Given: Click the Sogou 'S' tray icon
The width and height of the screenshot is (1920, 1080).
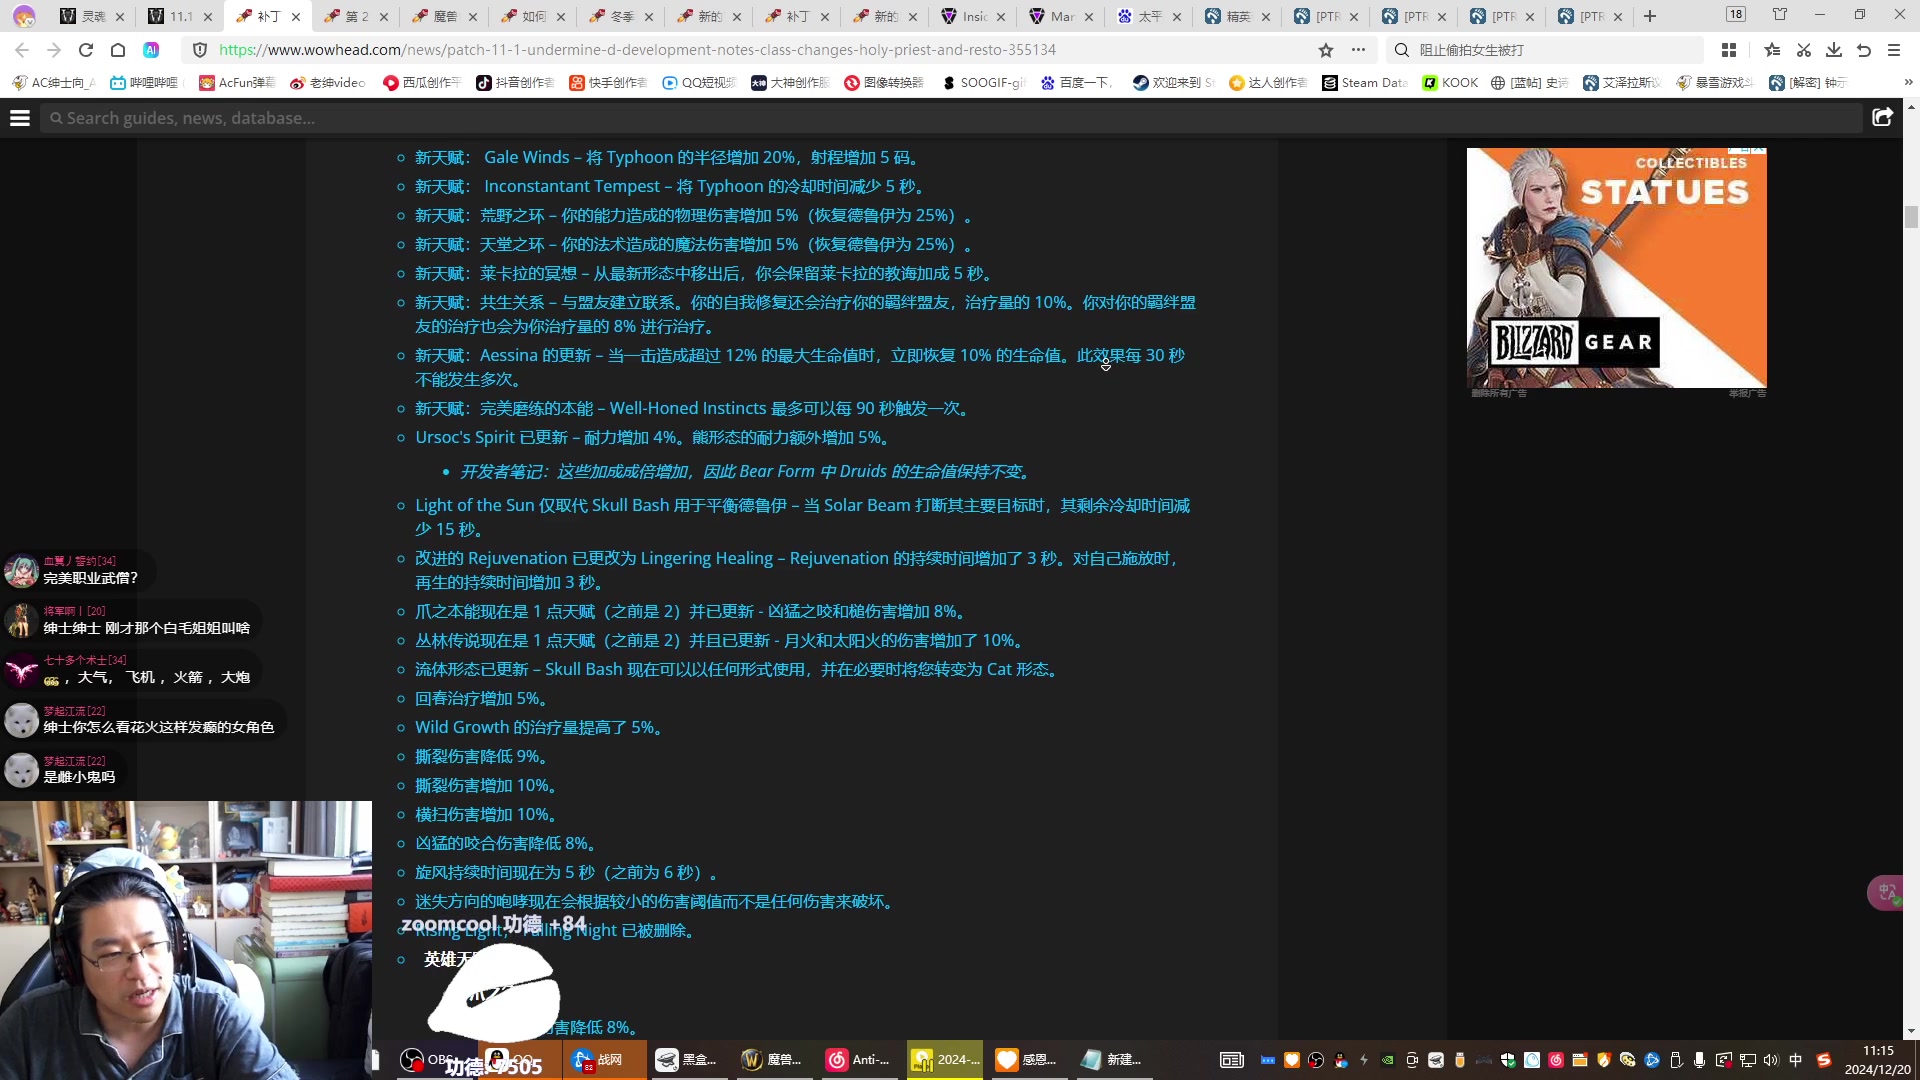Looking at the screenshot, I should 1823,1060.
